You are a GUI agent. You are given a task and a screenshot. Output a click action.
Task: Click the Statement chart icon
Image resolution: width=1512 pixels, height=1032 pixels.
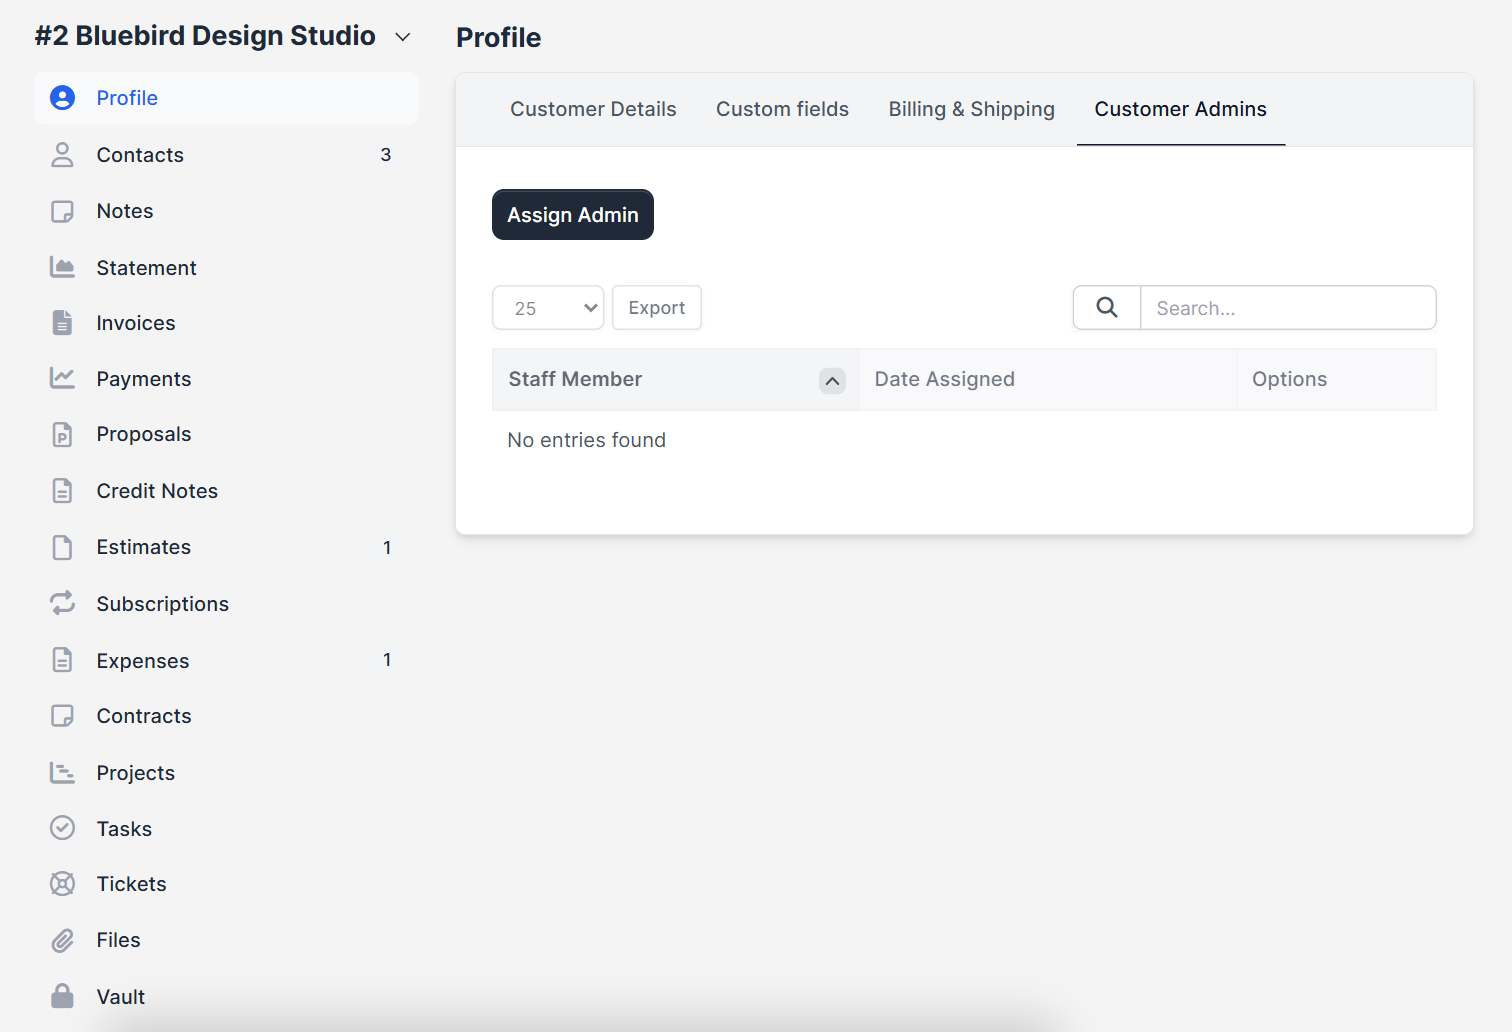pos(62,267)
